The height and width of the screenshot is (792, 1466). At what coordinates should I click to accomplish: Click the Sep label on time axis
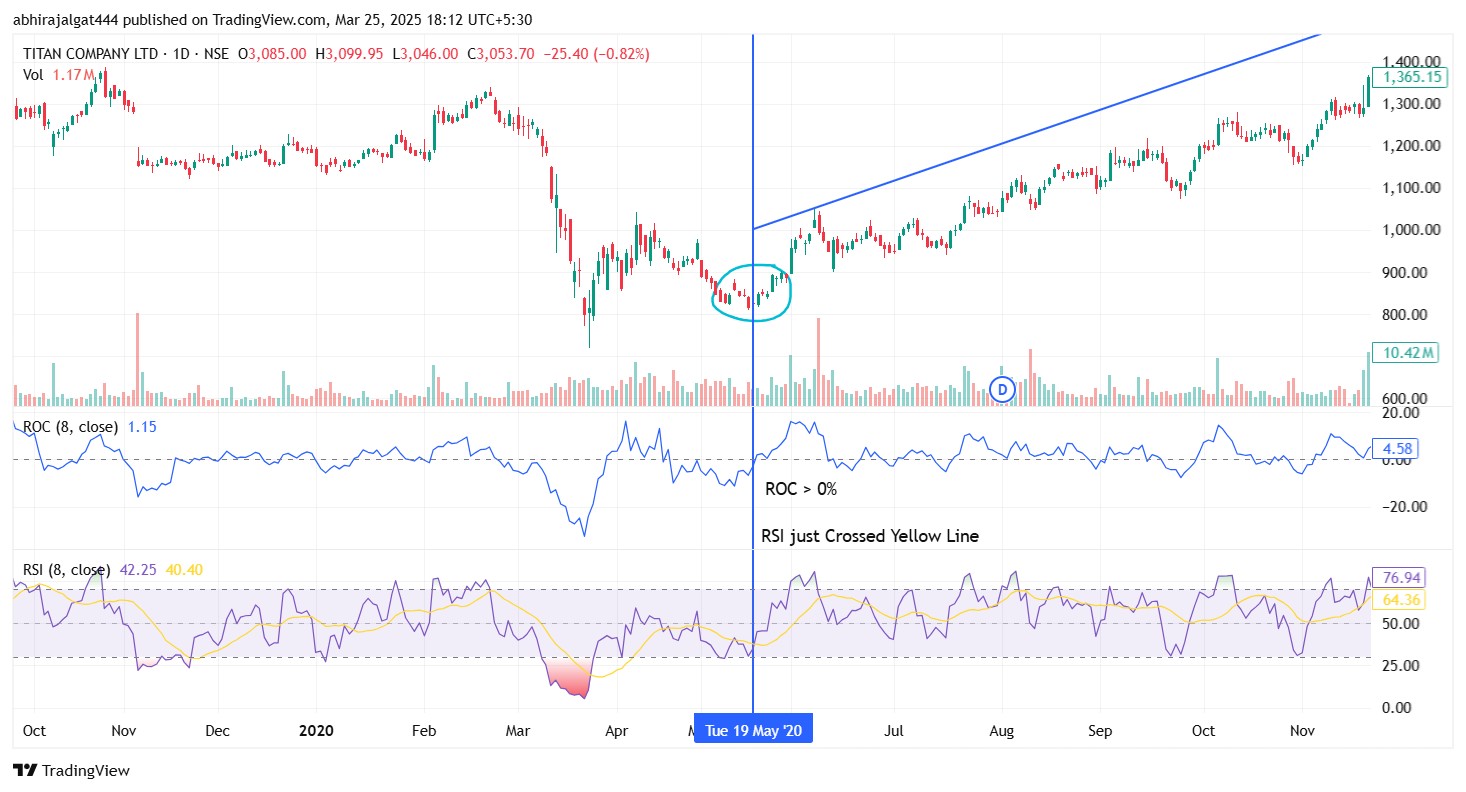1100,731
